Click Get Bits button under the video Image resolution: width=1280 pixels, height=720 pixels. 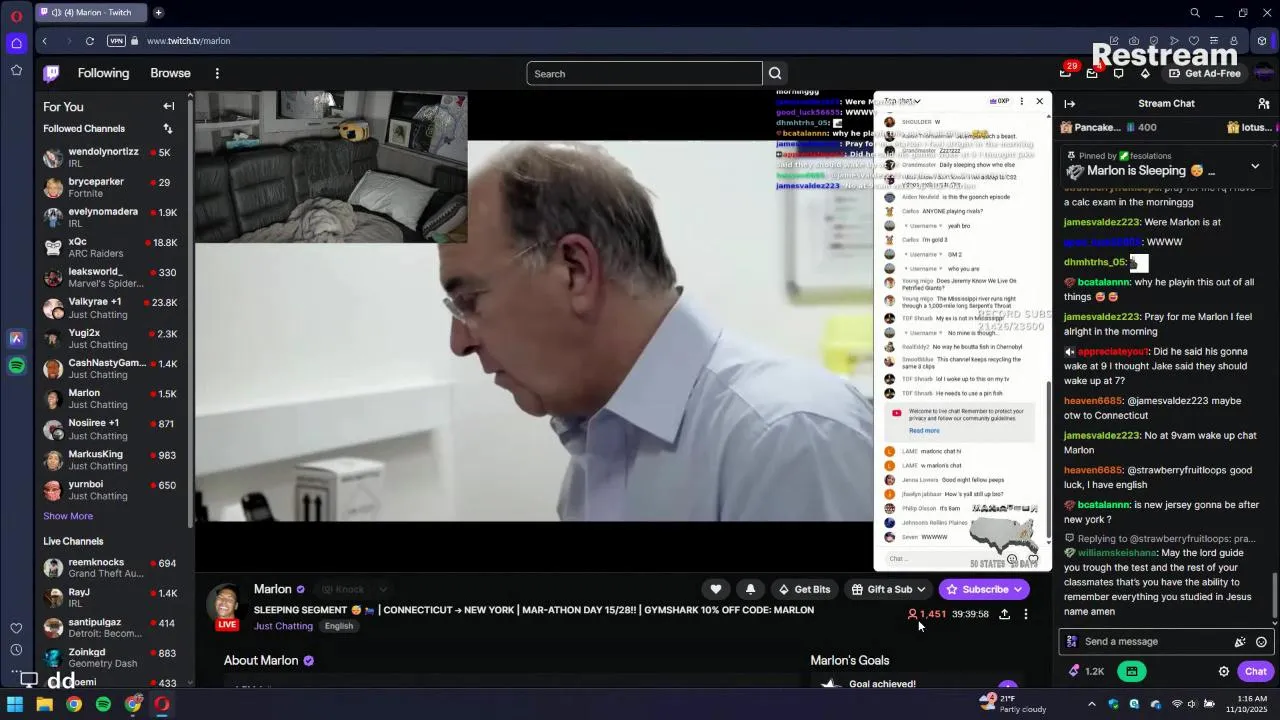(805, 589)
